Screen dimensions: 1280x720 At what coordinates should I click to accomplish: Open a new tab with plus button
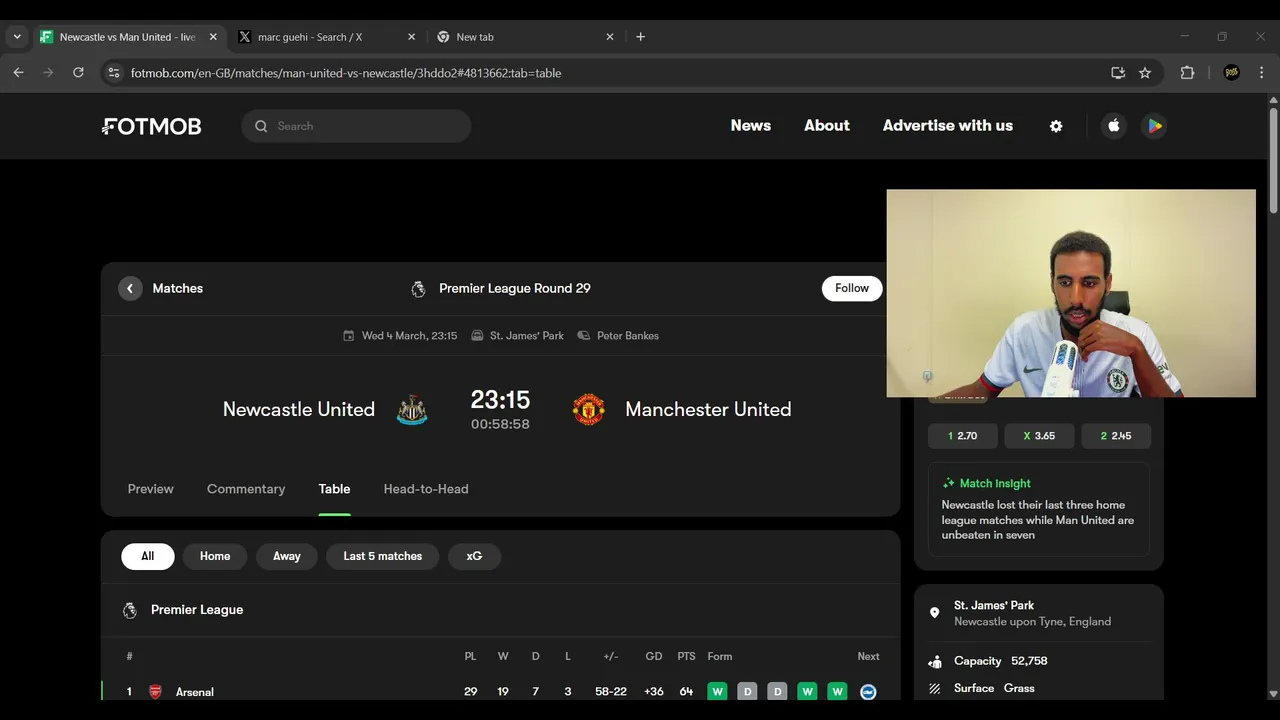point(641,37)
